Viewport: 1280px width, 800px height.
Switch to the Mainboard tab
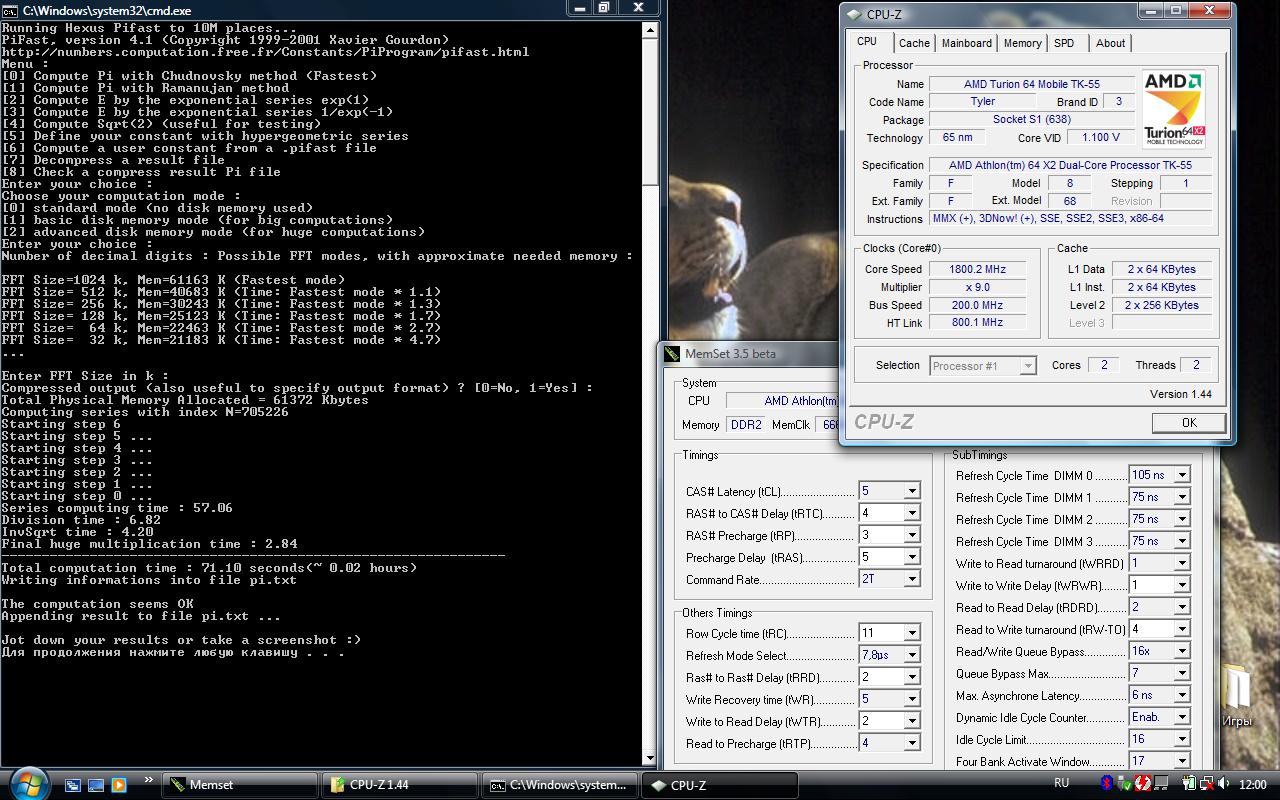[x=967, y=43]
